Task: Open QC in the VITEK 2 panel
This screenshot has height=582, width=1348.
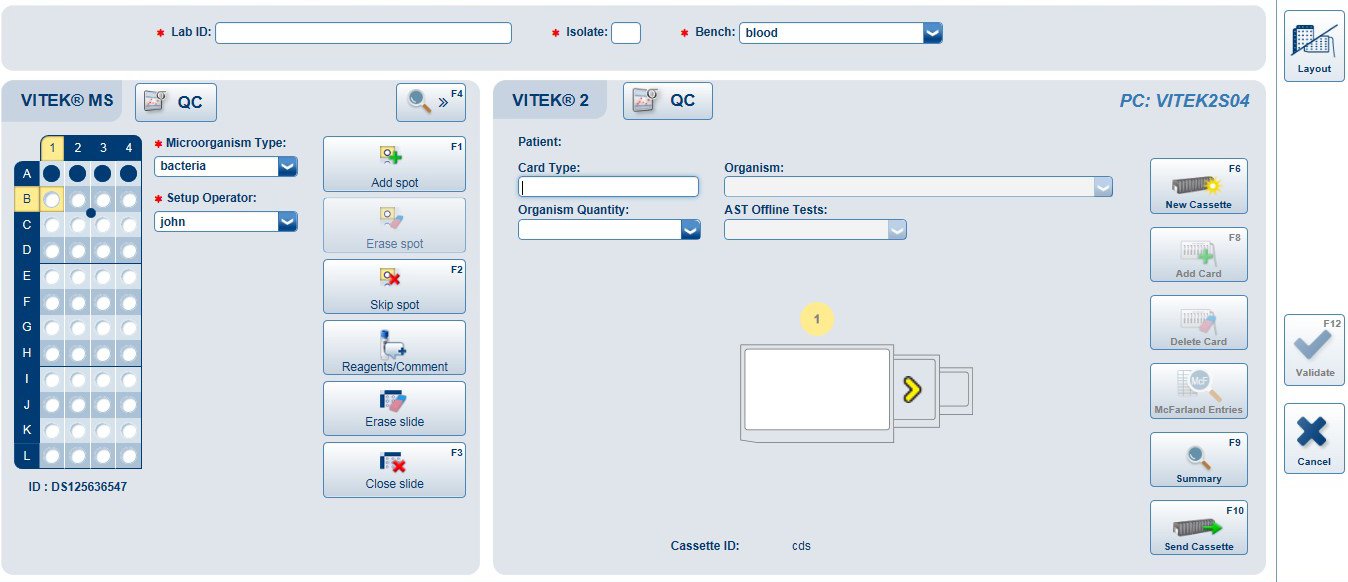Action: coord(668,101)
